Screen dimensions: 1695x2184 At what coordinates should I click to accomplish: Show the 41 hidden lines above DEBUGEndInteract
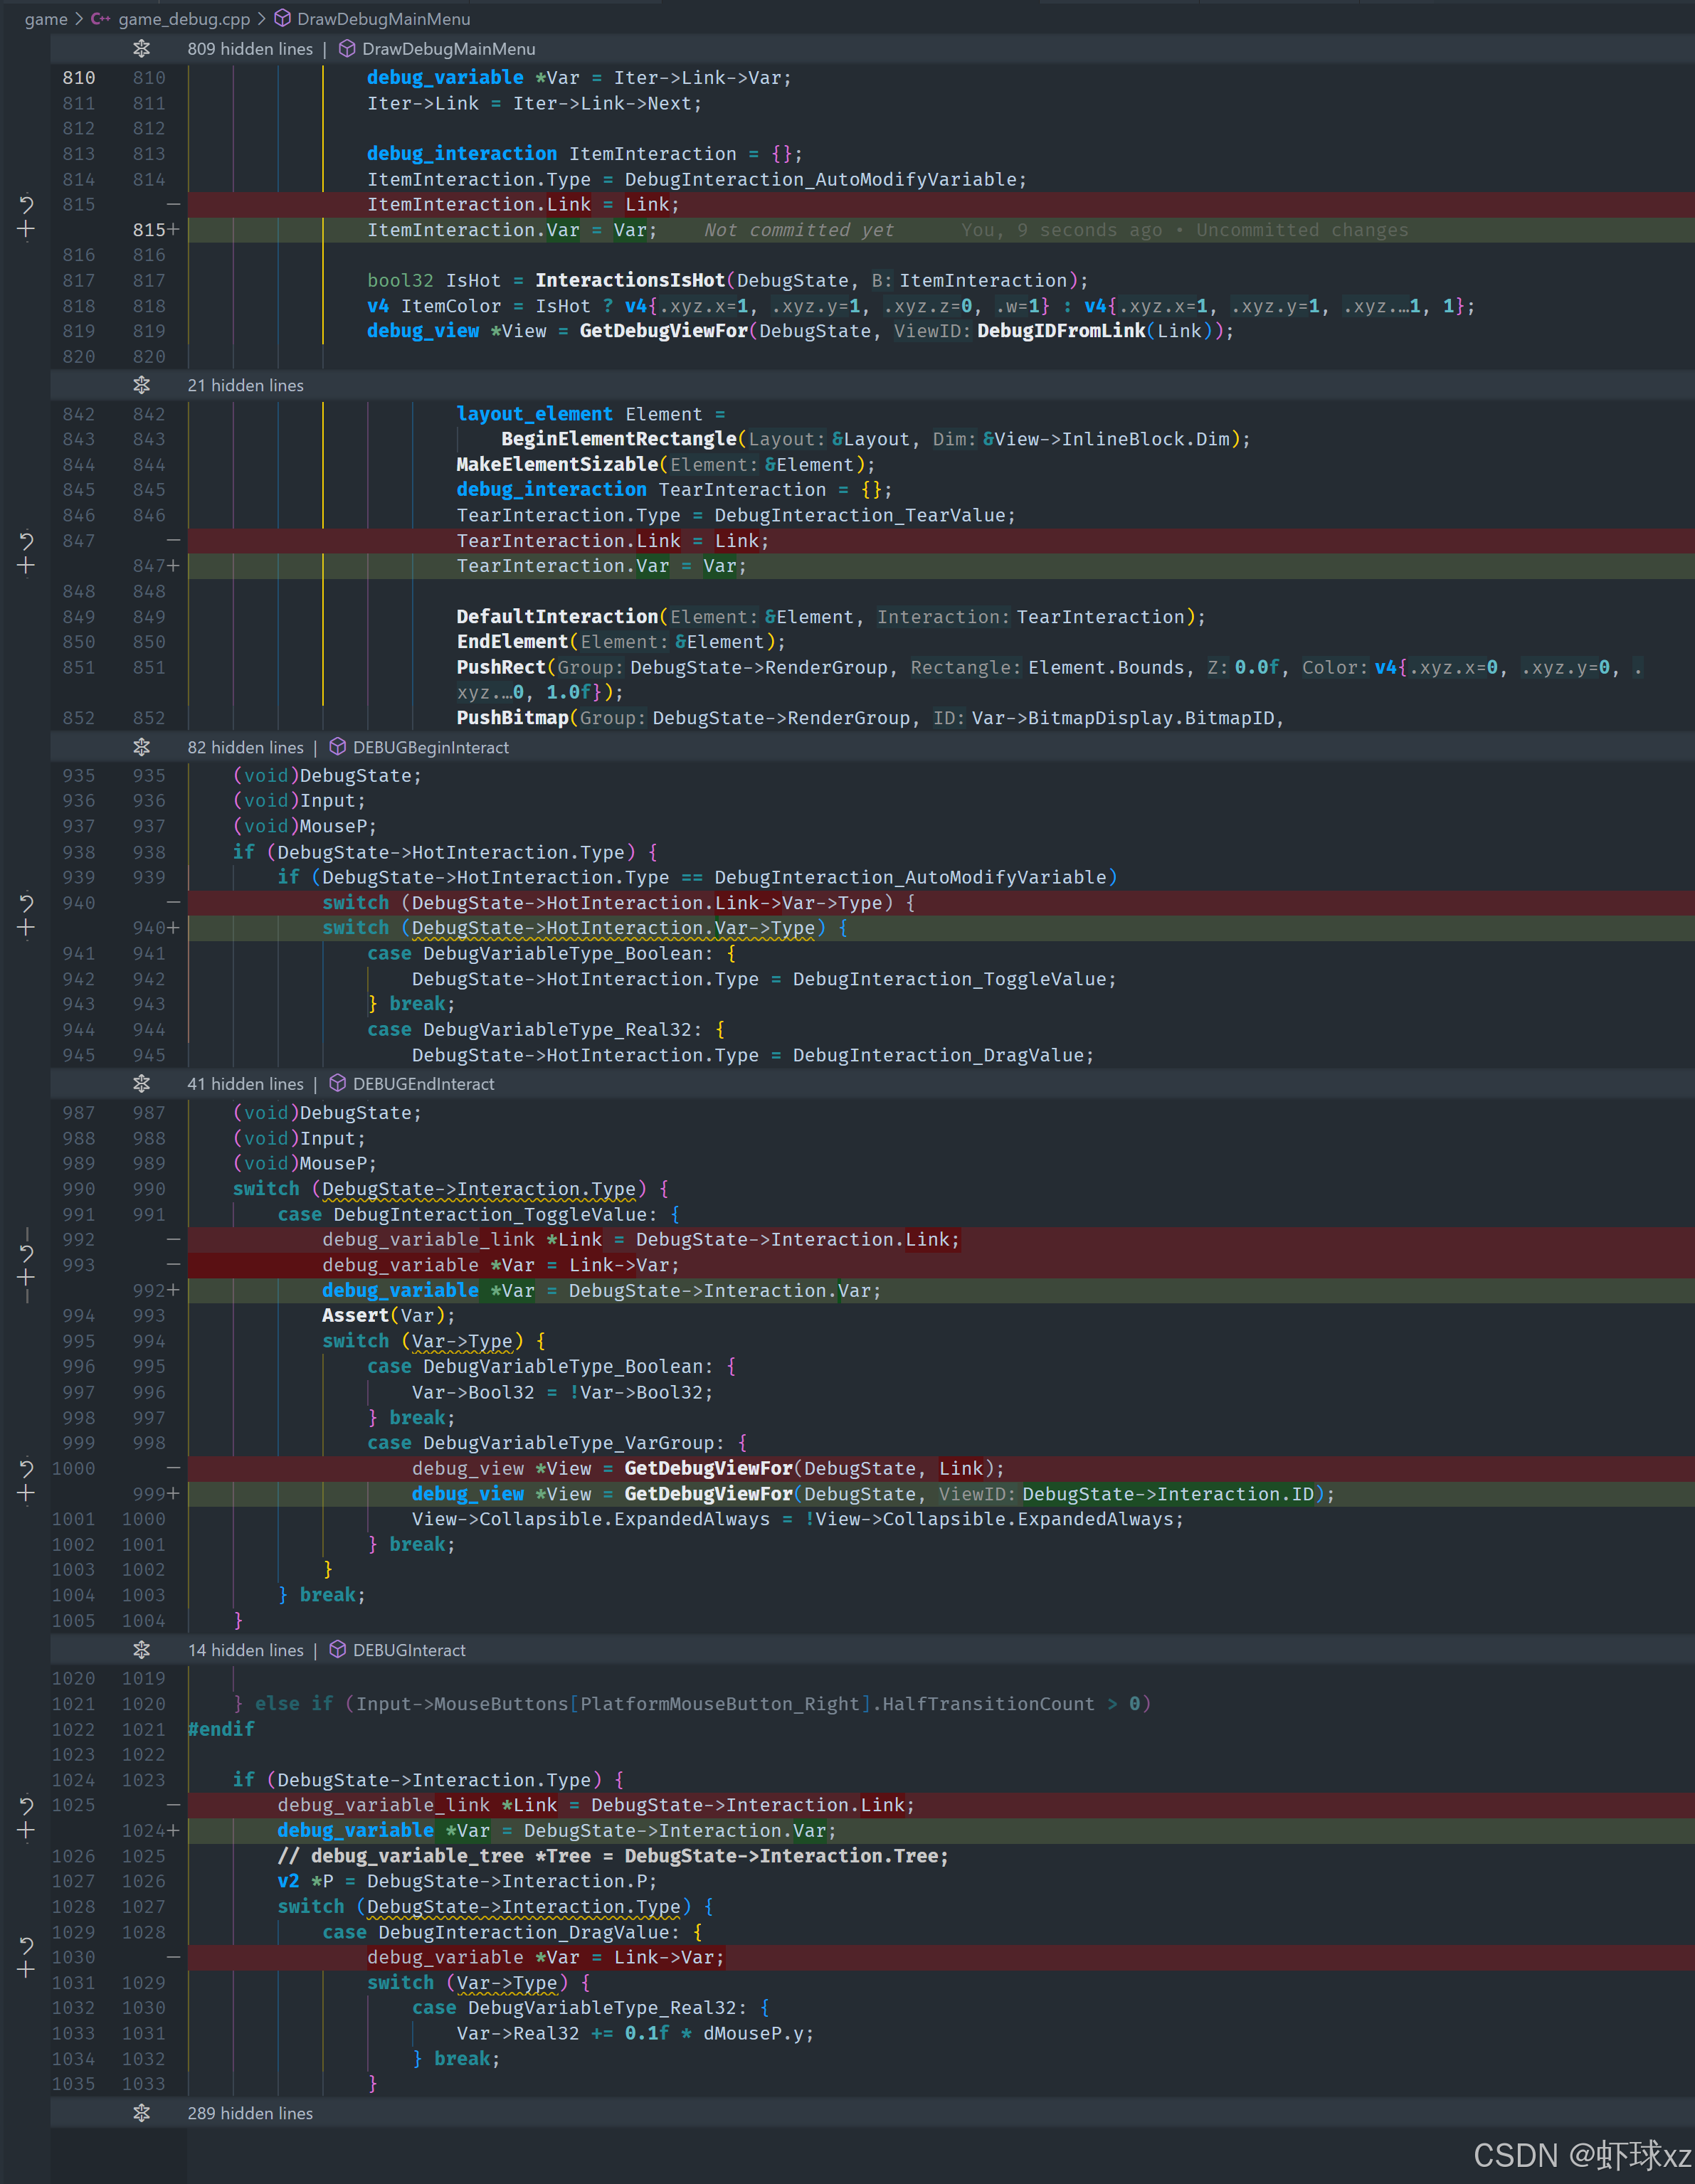pyautogui.click(x=141, y=1084)
